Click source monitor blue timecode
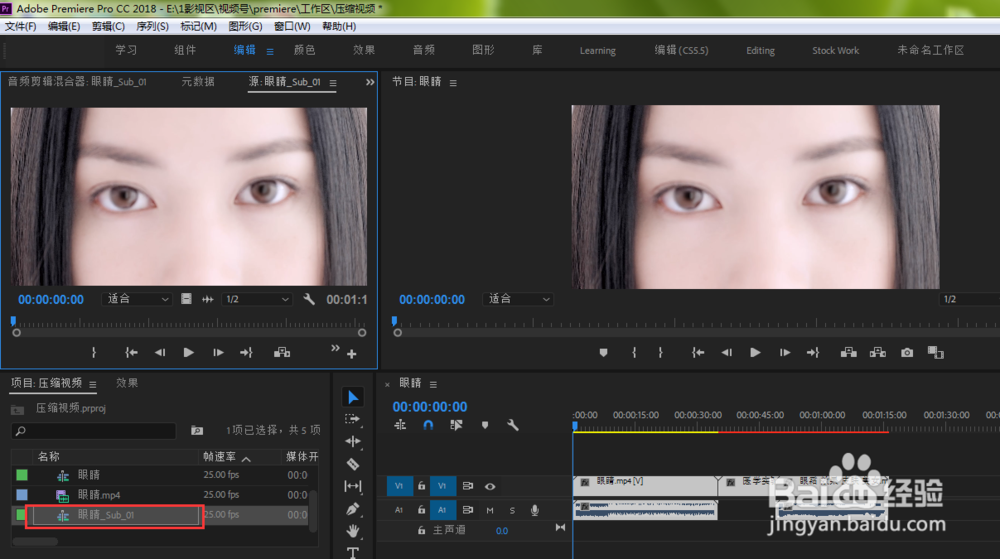This screenshot has width=1000, height=559. (x=50, y=300)
